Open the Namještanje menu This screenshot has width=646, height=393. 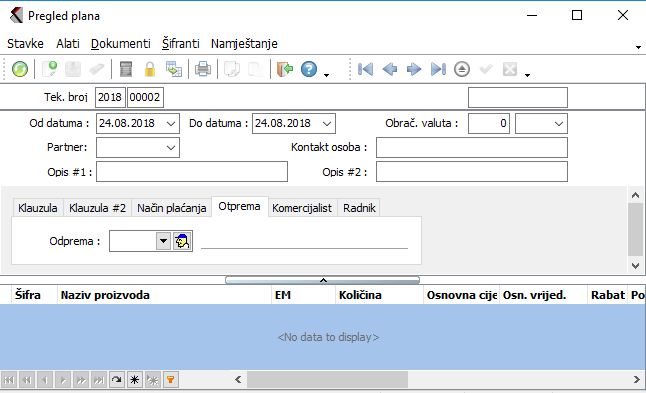(244, 43)
